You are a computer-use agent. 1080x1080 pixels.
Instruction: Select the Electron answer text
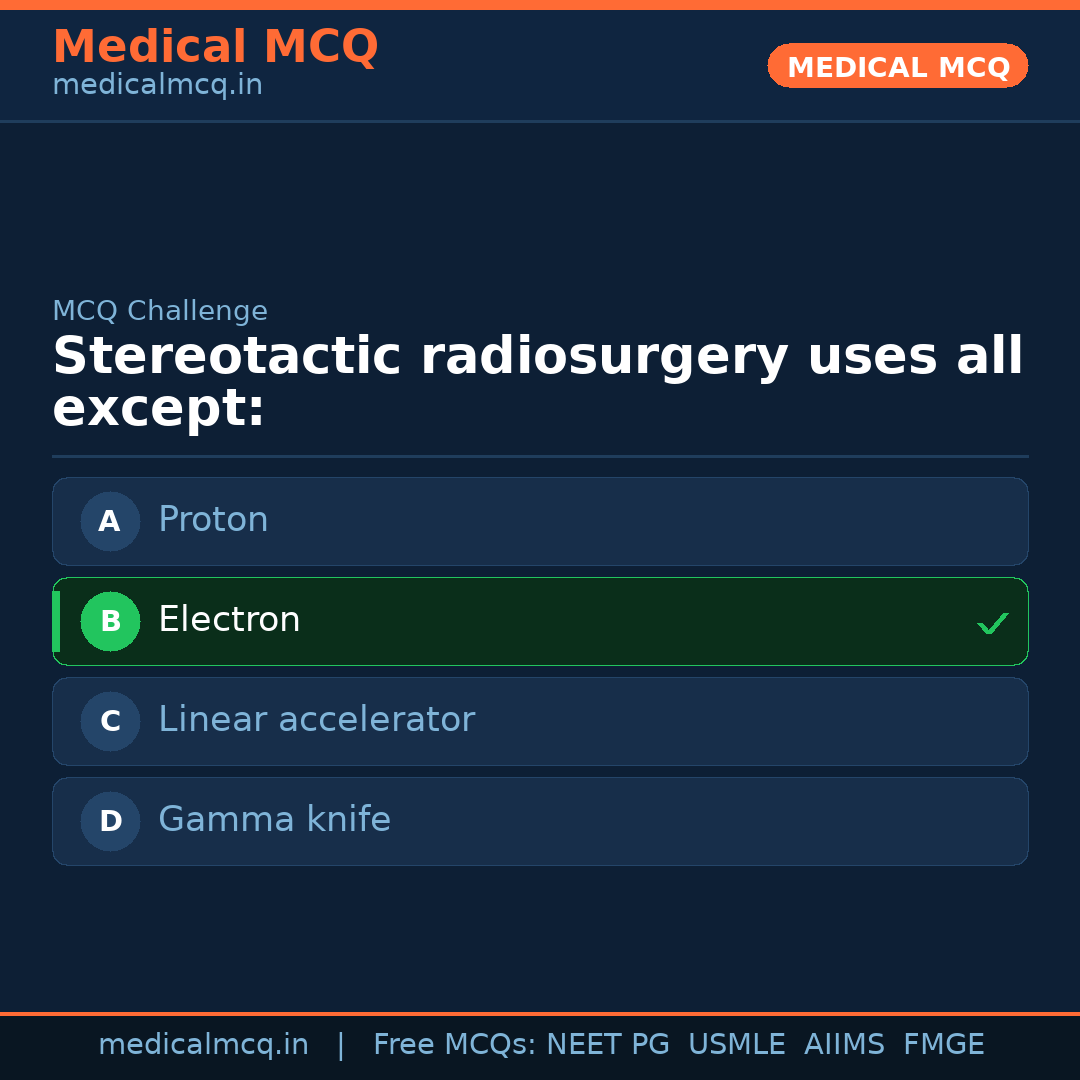point(229,620)
